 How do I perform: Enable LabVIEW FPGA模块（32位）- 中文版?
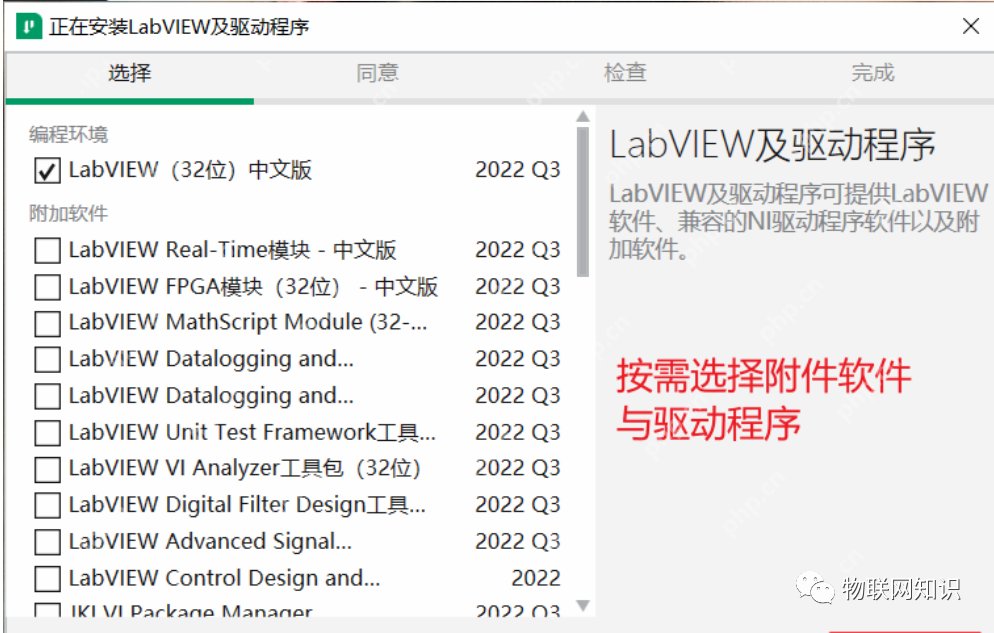tap(47, 286)
